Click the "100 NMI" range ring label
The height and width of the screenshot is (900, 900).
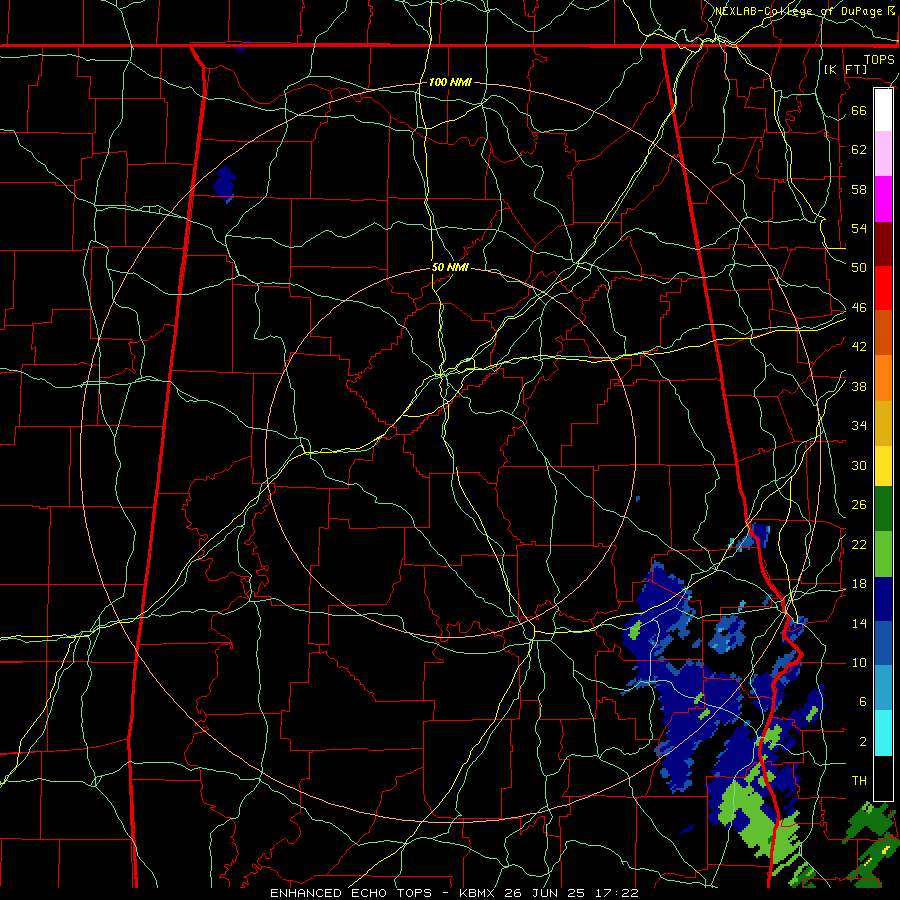tap(450, 82)
